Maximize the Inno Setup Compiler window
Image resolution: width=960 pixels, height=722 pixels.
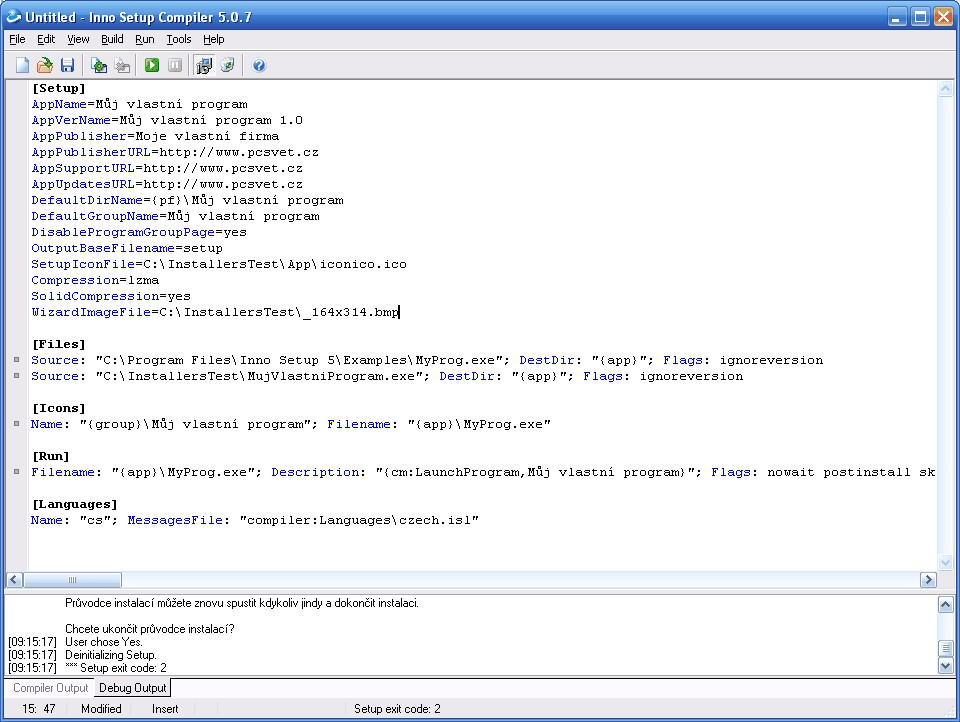coord(920,17)
